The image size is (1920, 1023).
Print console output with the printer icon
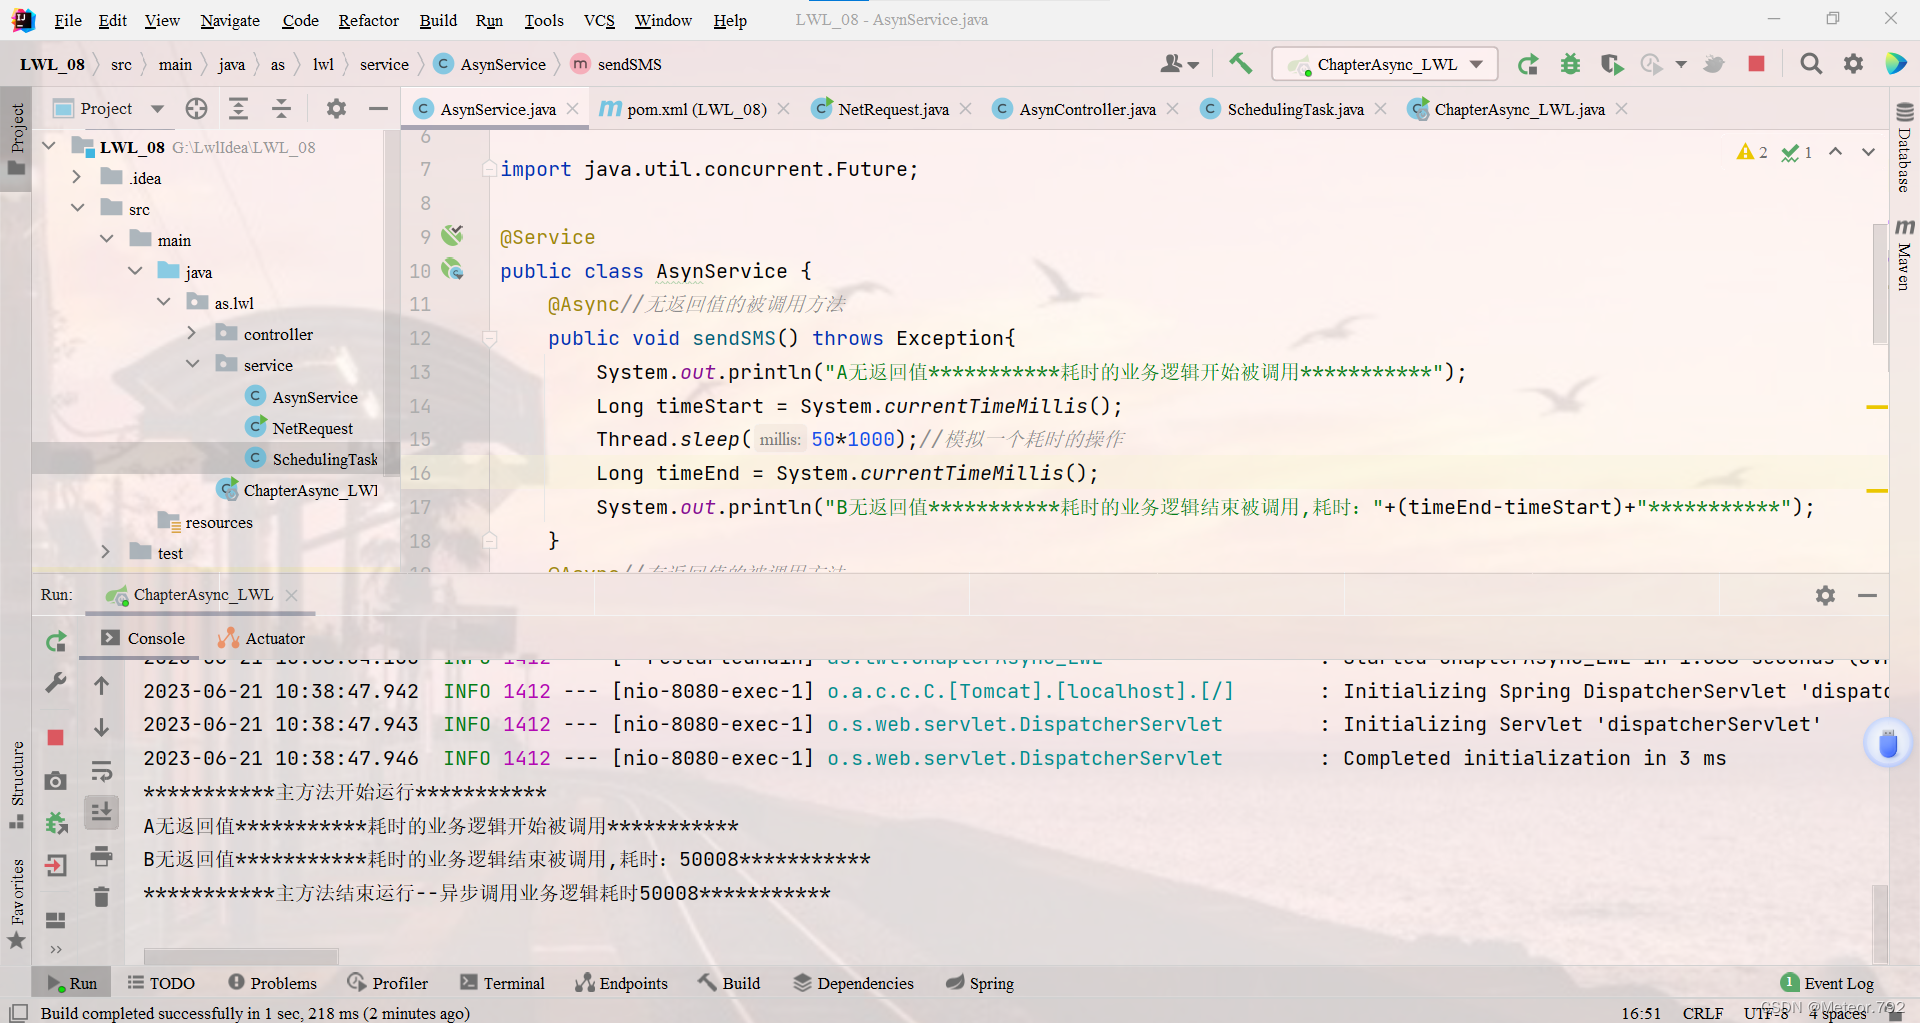pos(101,856)
